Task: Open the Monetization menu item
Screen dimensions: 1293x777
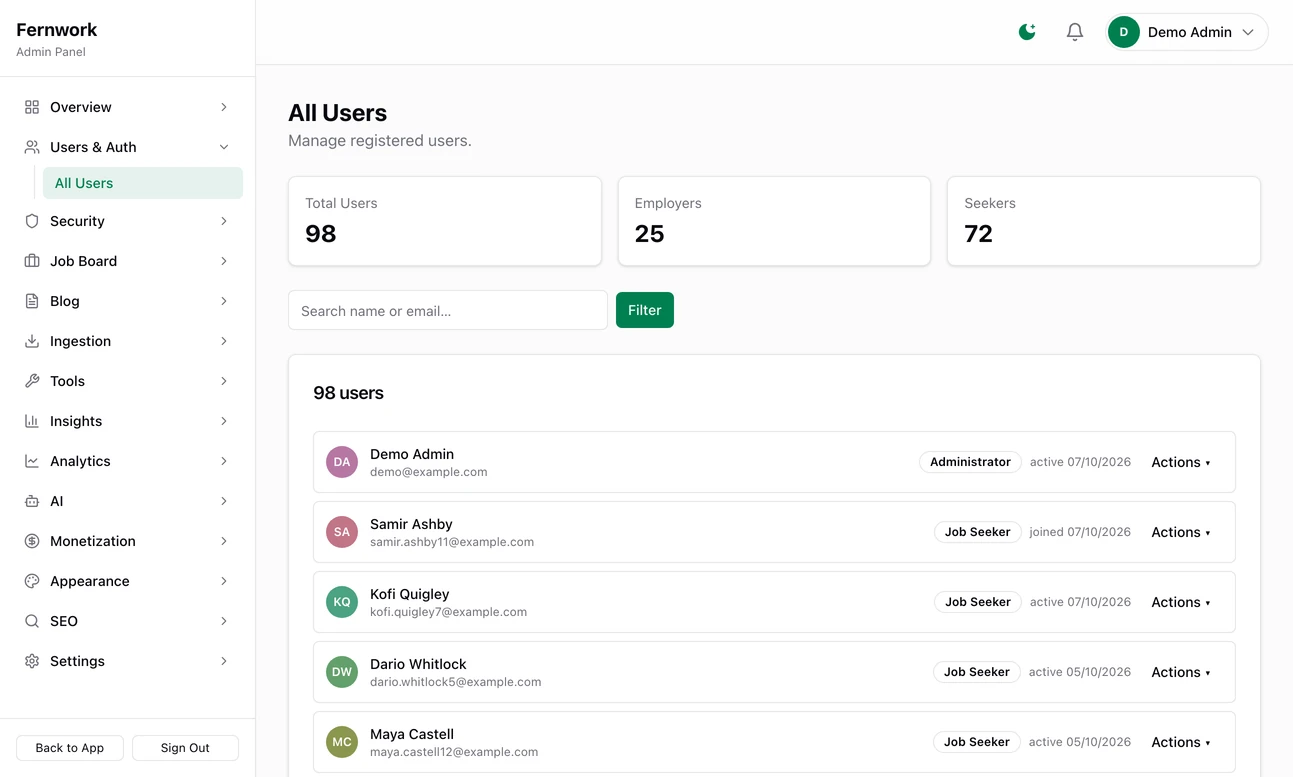Action: coord(128,541)
